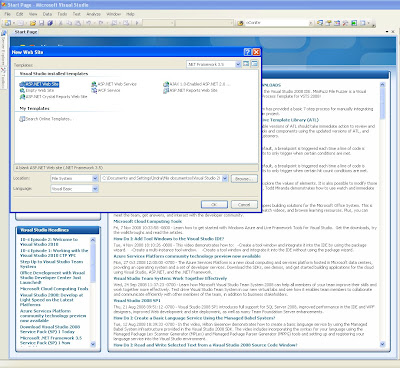
Task: Open Azure Services Platform community preview link
Action: (187, 256)
